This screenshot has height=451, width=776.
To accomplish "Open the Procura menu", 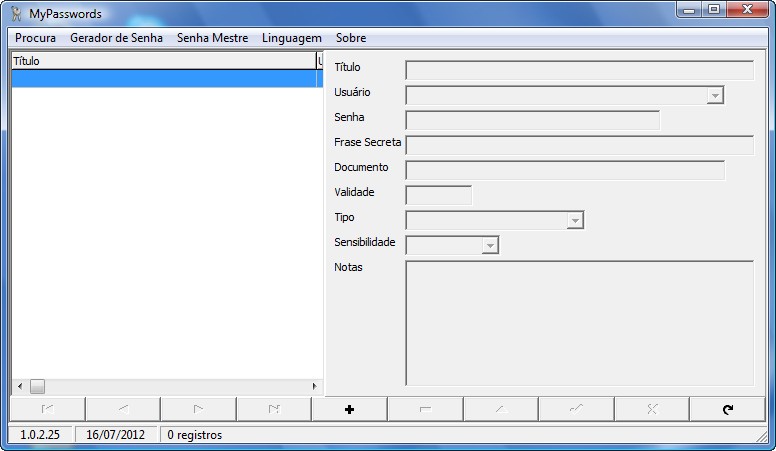I will pyautogui.click(x=35, y=38).
